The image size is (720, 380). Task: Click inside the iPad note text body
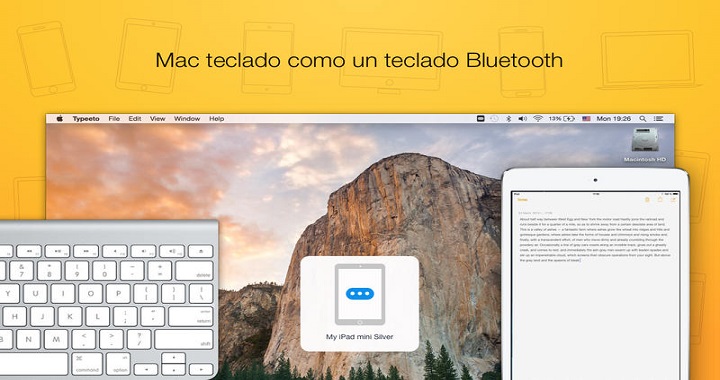[x=595, y=240]
